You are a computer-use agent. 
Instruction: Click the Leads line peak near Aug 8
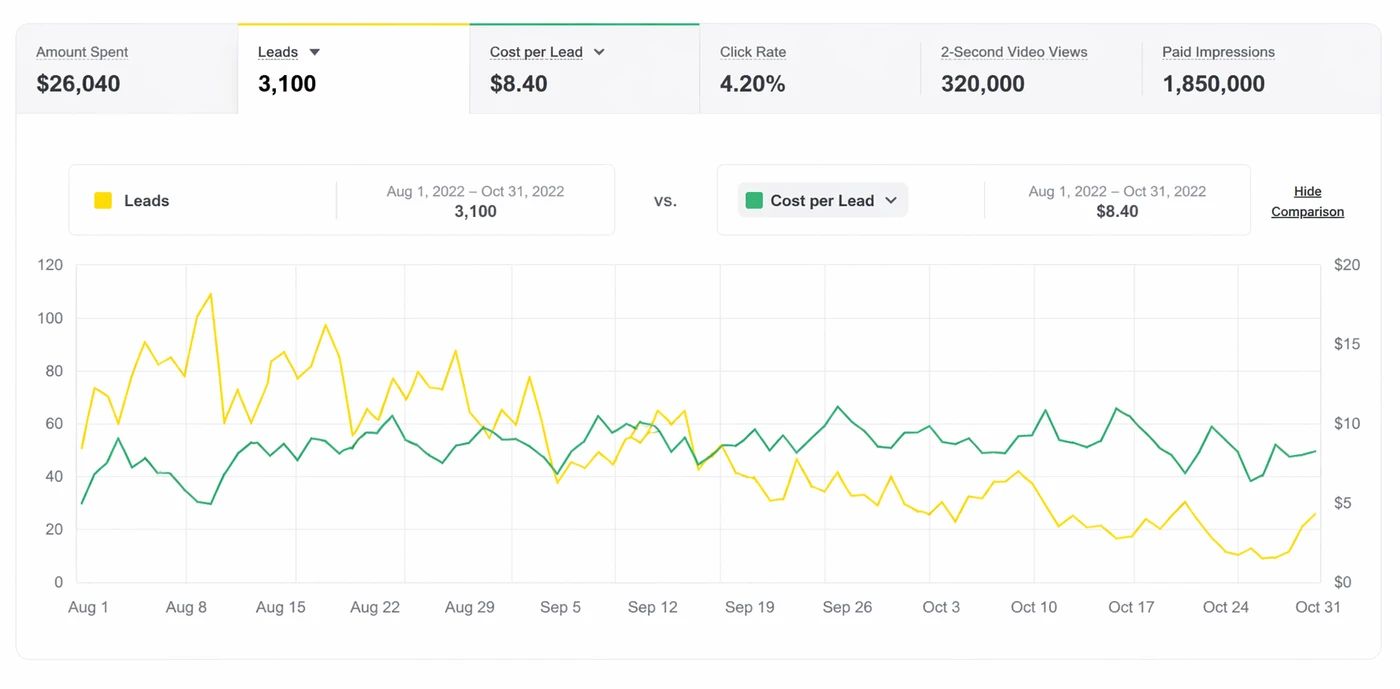[210, 294]
